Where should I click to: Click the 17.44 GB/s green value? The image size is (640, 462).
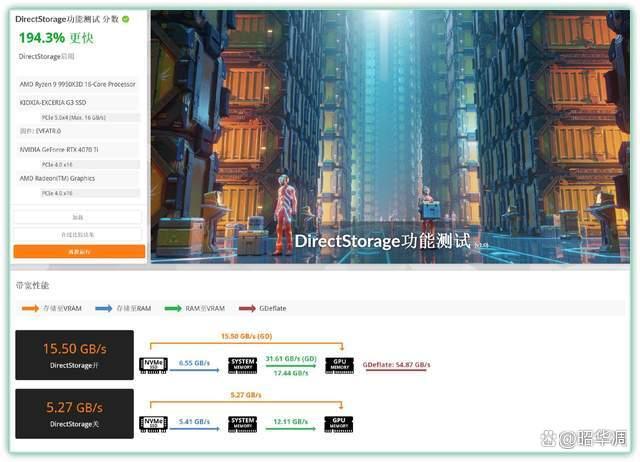coord(291,373)
